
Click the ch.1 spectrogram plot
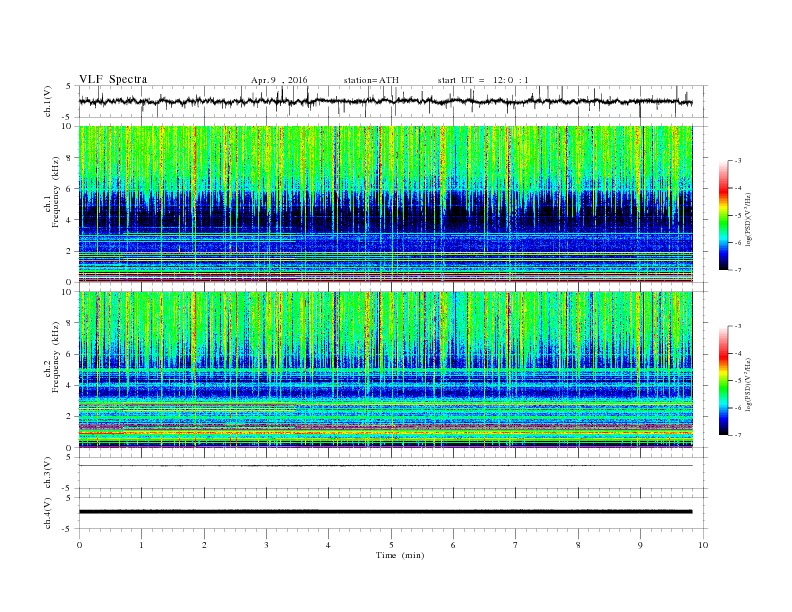pyautogui.click(x=385, y=204)
